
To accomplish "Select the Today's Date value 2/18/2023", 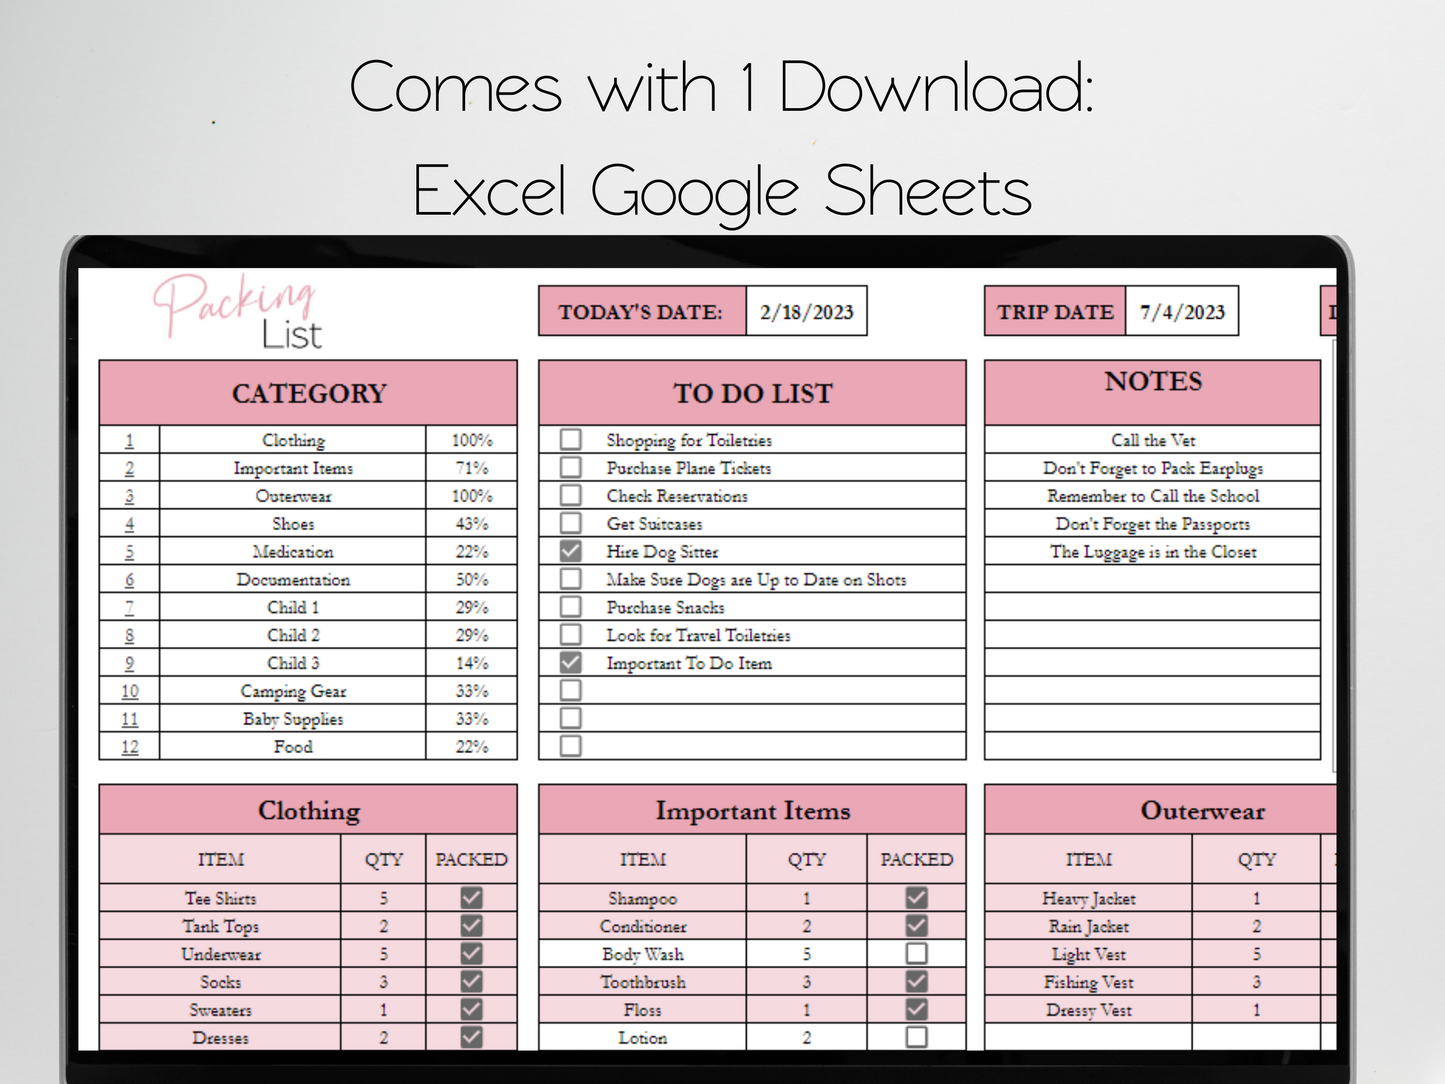I will [x=806, y=312].
